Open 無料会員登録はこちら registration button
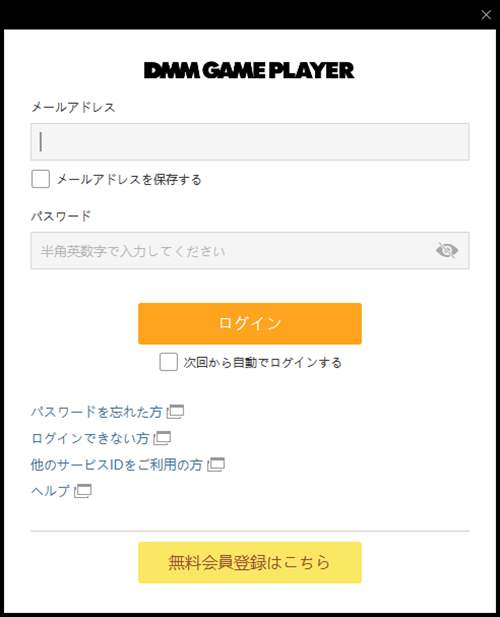Image resolution: width=500 pixels, height=617 pixels. [250, 562]
